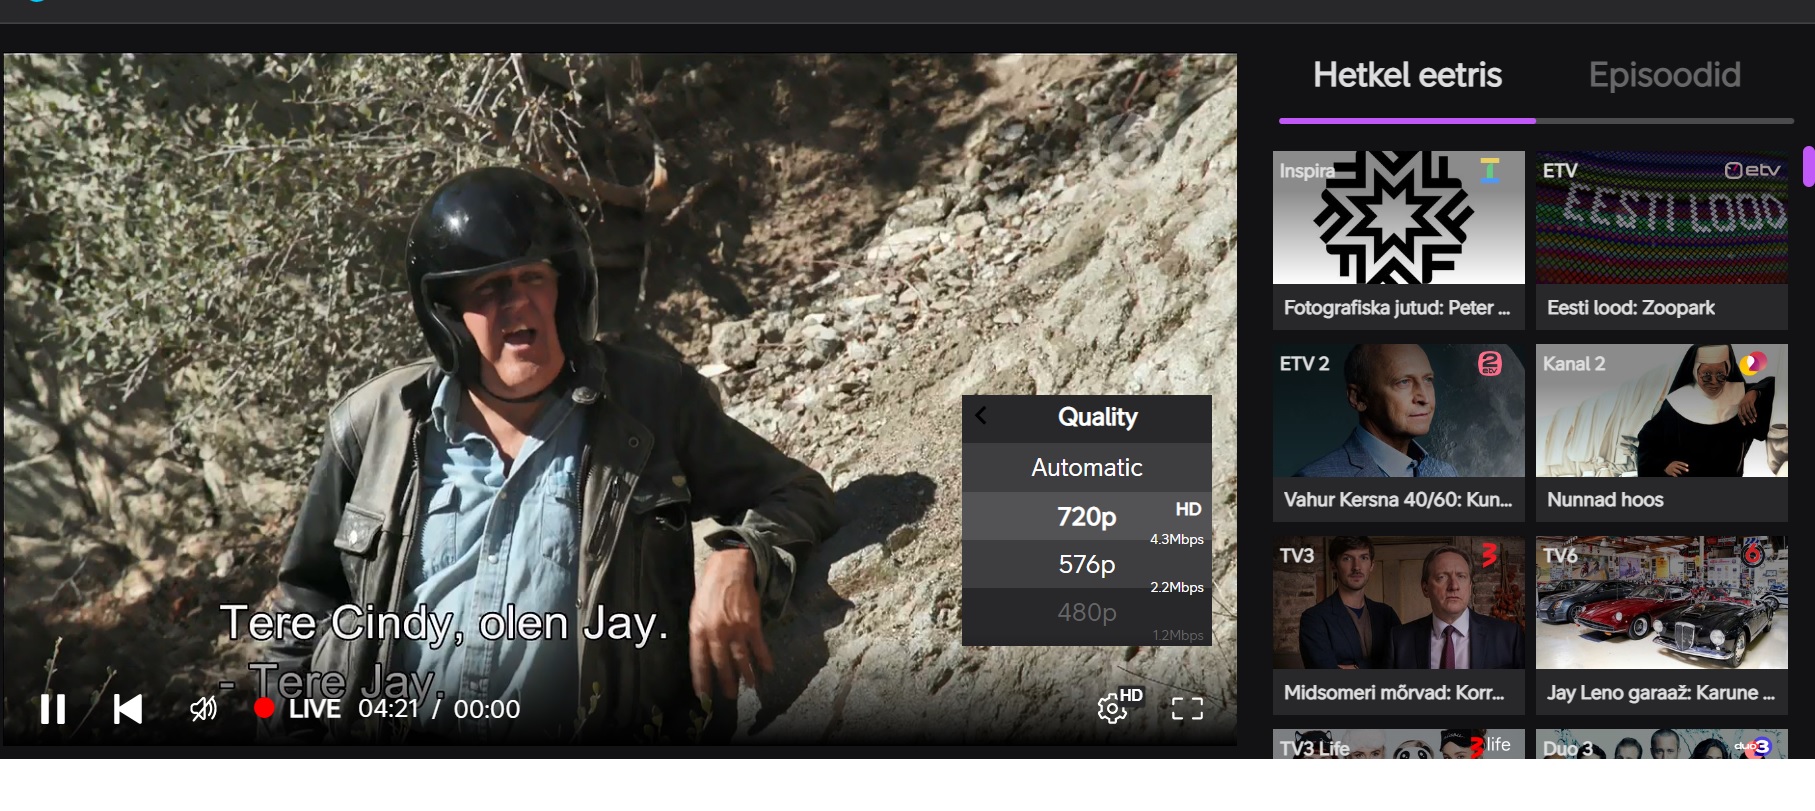Switch to the Episoodid tab
The image size is (1815, 811).
click(x=1664, y=76)
